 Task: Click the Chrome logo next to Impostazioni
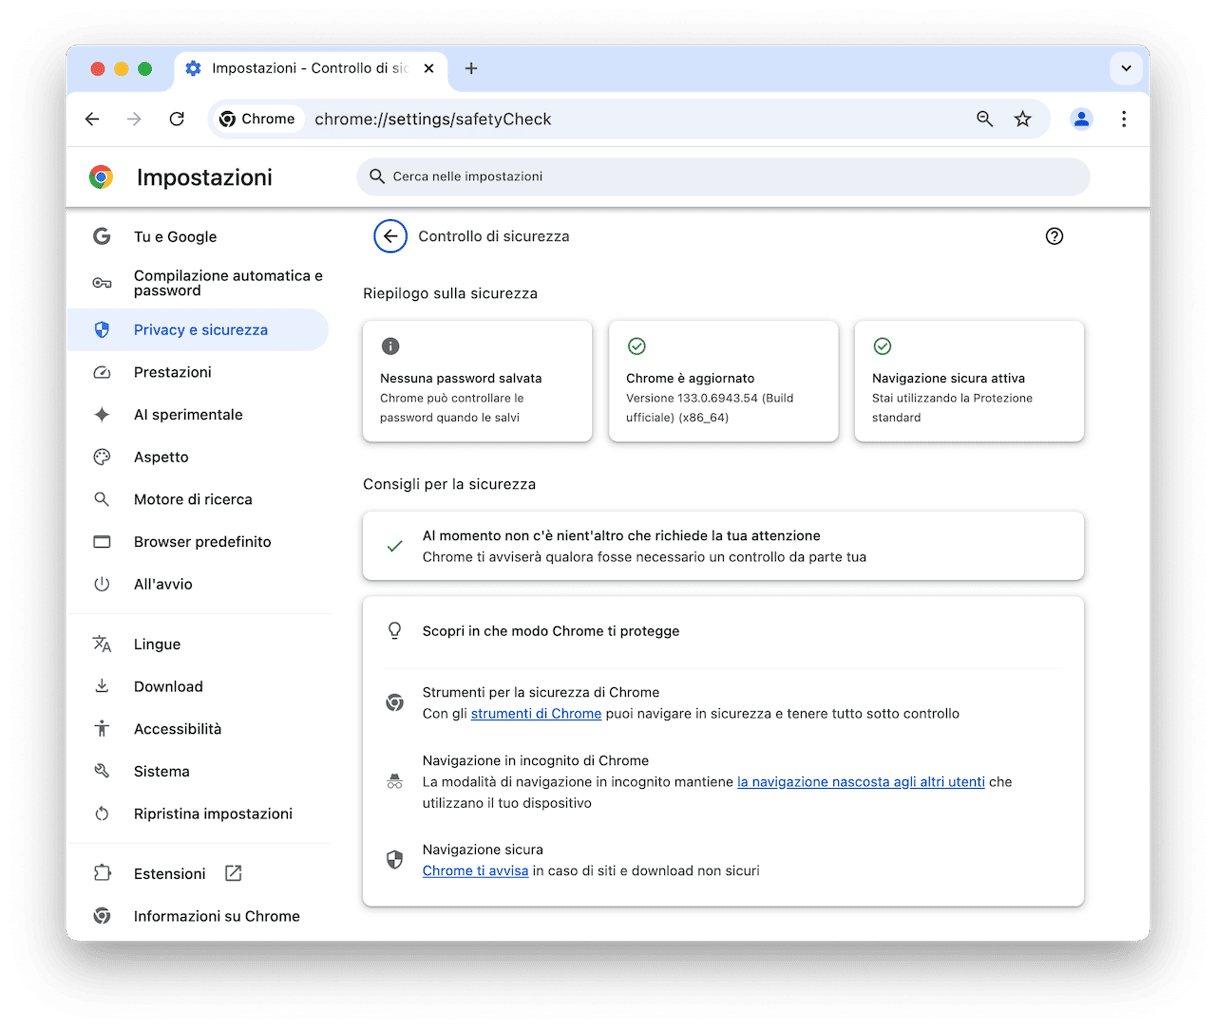pyautogui.click(x=101, y=177)
